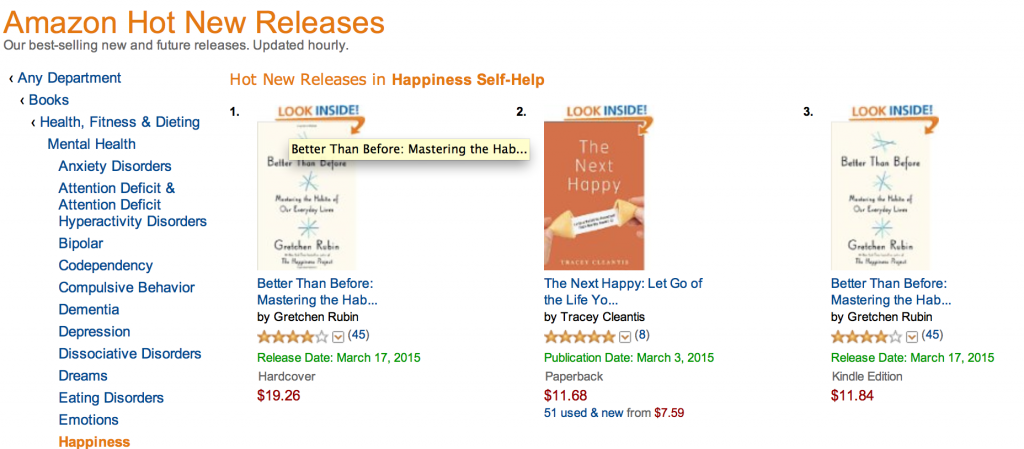Select Anxiety Disorders in sidebar
Image resolution: width=1024 pixels, height=449 pixels.
point(115,166)
